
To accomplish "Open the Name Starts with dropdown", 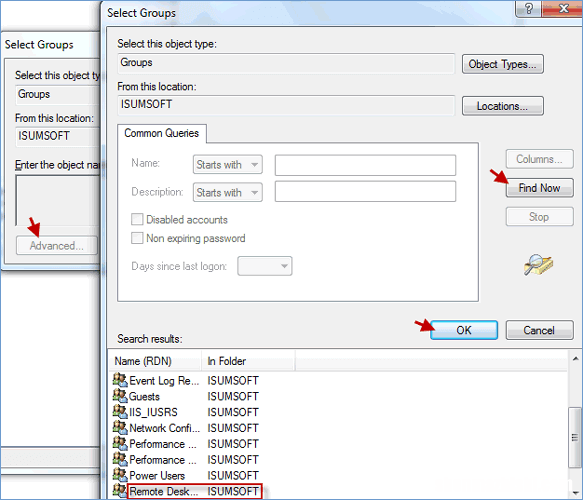I will click(x=228, y=164).
